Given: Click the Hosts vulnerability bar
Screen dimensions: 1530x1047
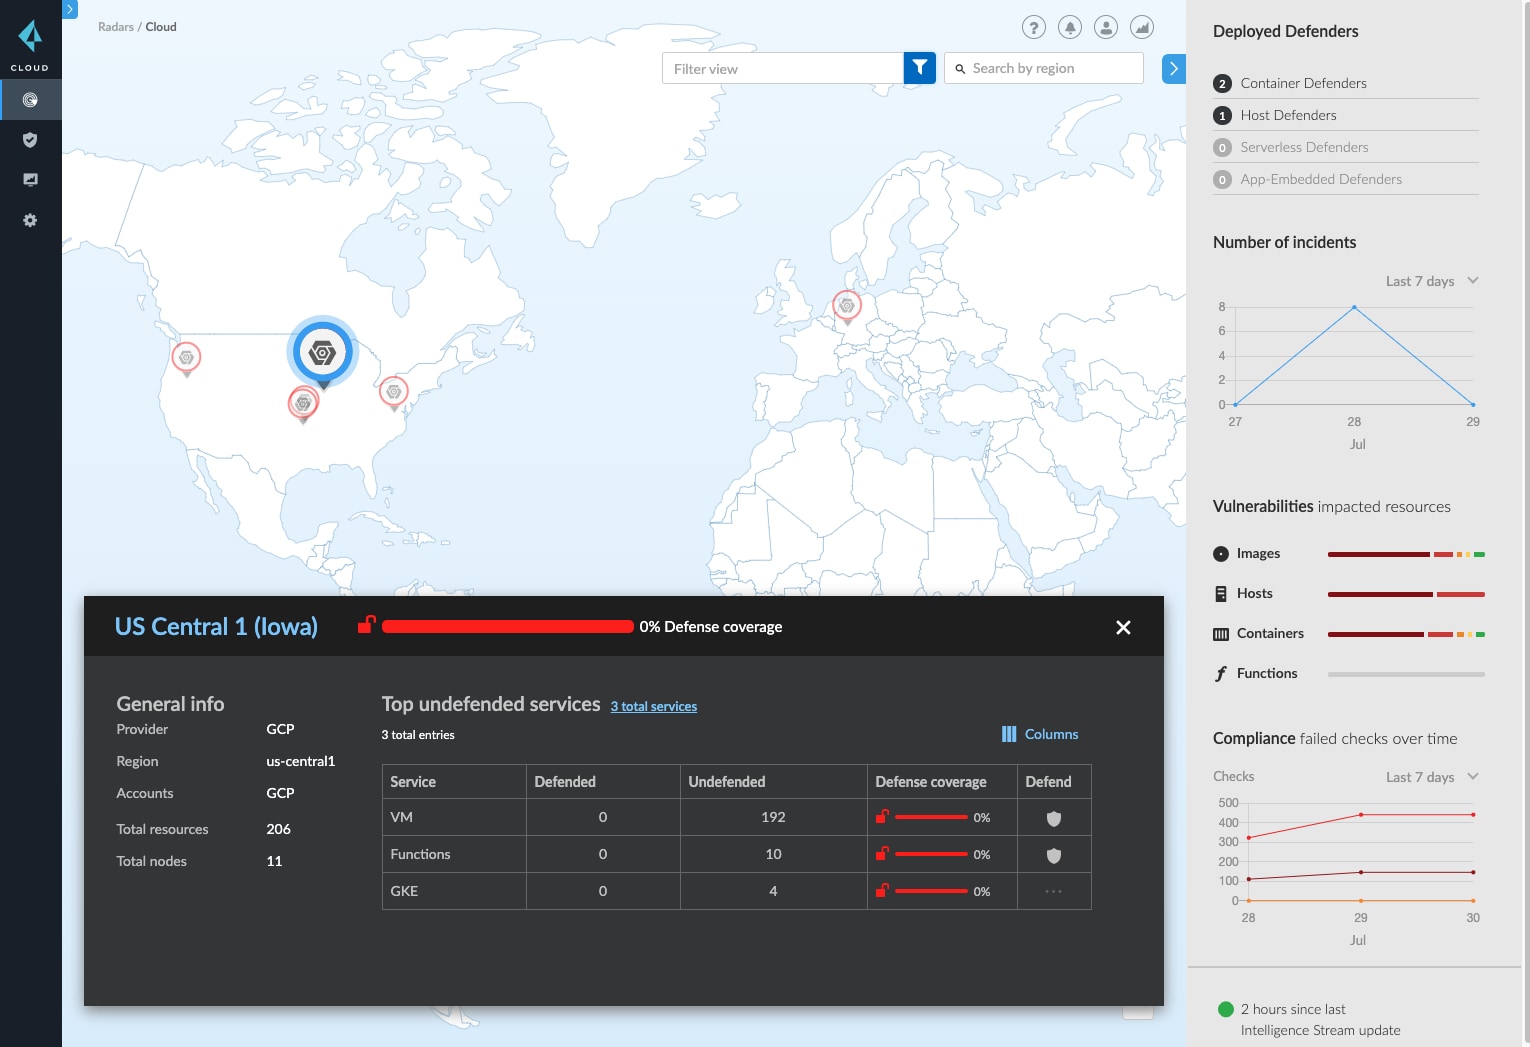Looking at the screenshot, I should (1406, 594).
